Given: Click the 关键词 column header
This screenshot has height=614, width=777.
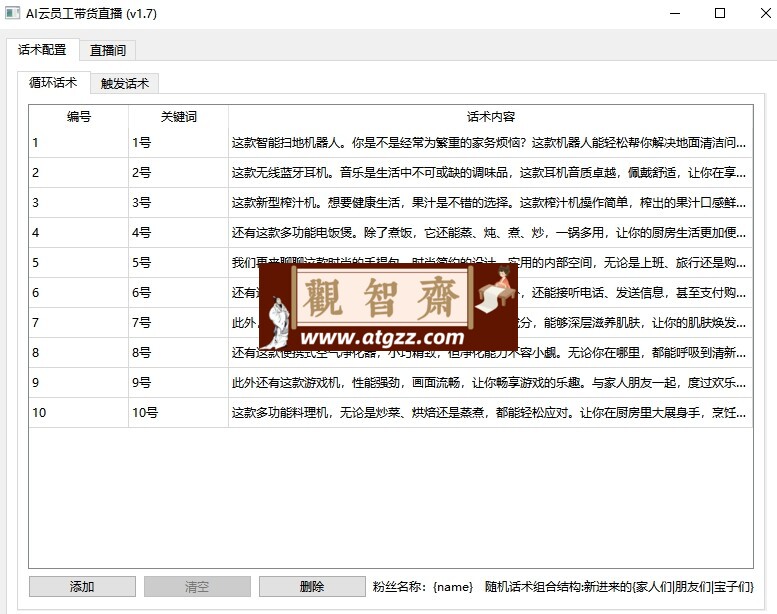Looking at the screenshot, I should 178,116.
